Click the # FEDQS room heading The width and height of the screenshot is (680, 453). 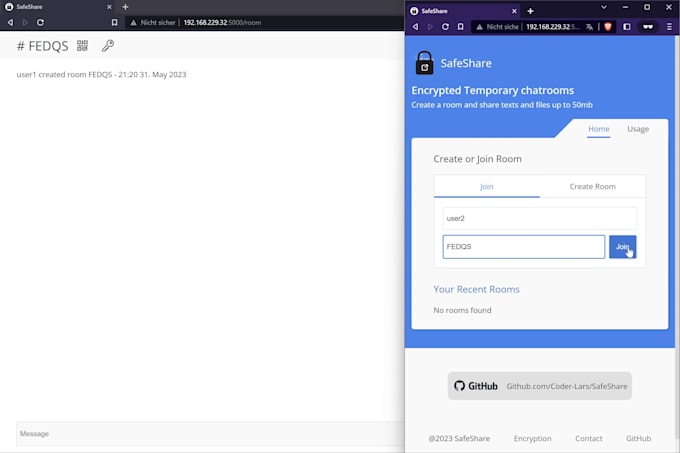click(x=42, y=46)
